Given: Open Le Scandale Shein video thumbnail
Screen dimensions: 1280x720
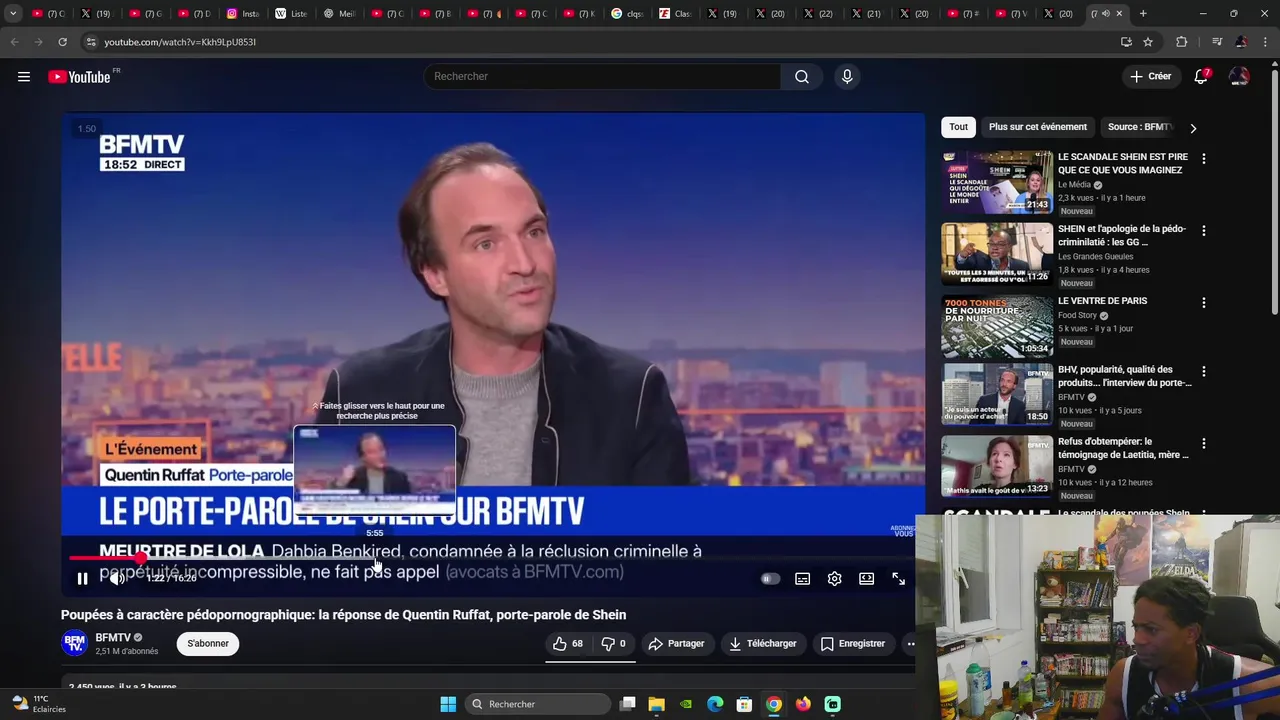Looking at the screenshot, I should (x=997, y=182).
